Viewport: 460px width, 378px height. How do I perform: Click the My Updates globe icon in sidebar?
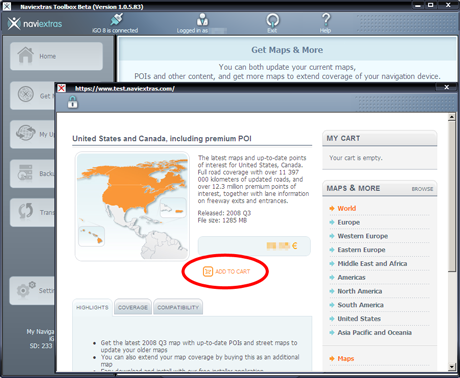tap(26, 133)
